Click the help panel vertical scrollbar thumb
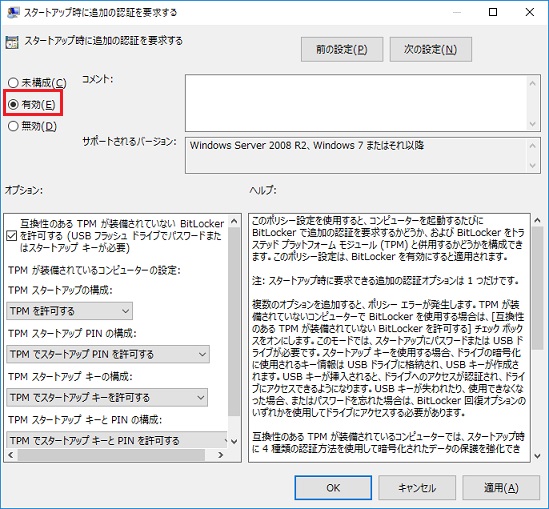549x509 pixels. point(537,288)
